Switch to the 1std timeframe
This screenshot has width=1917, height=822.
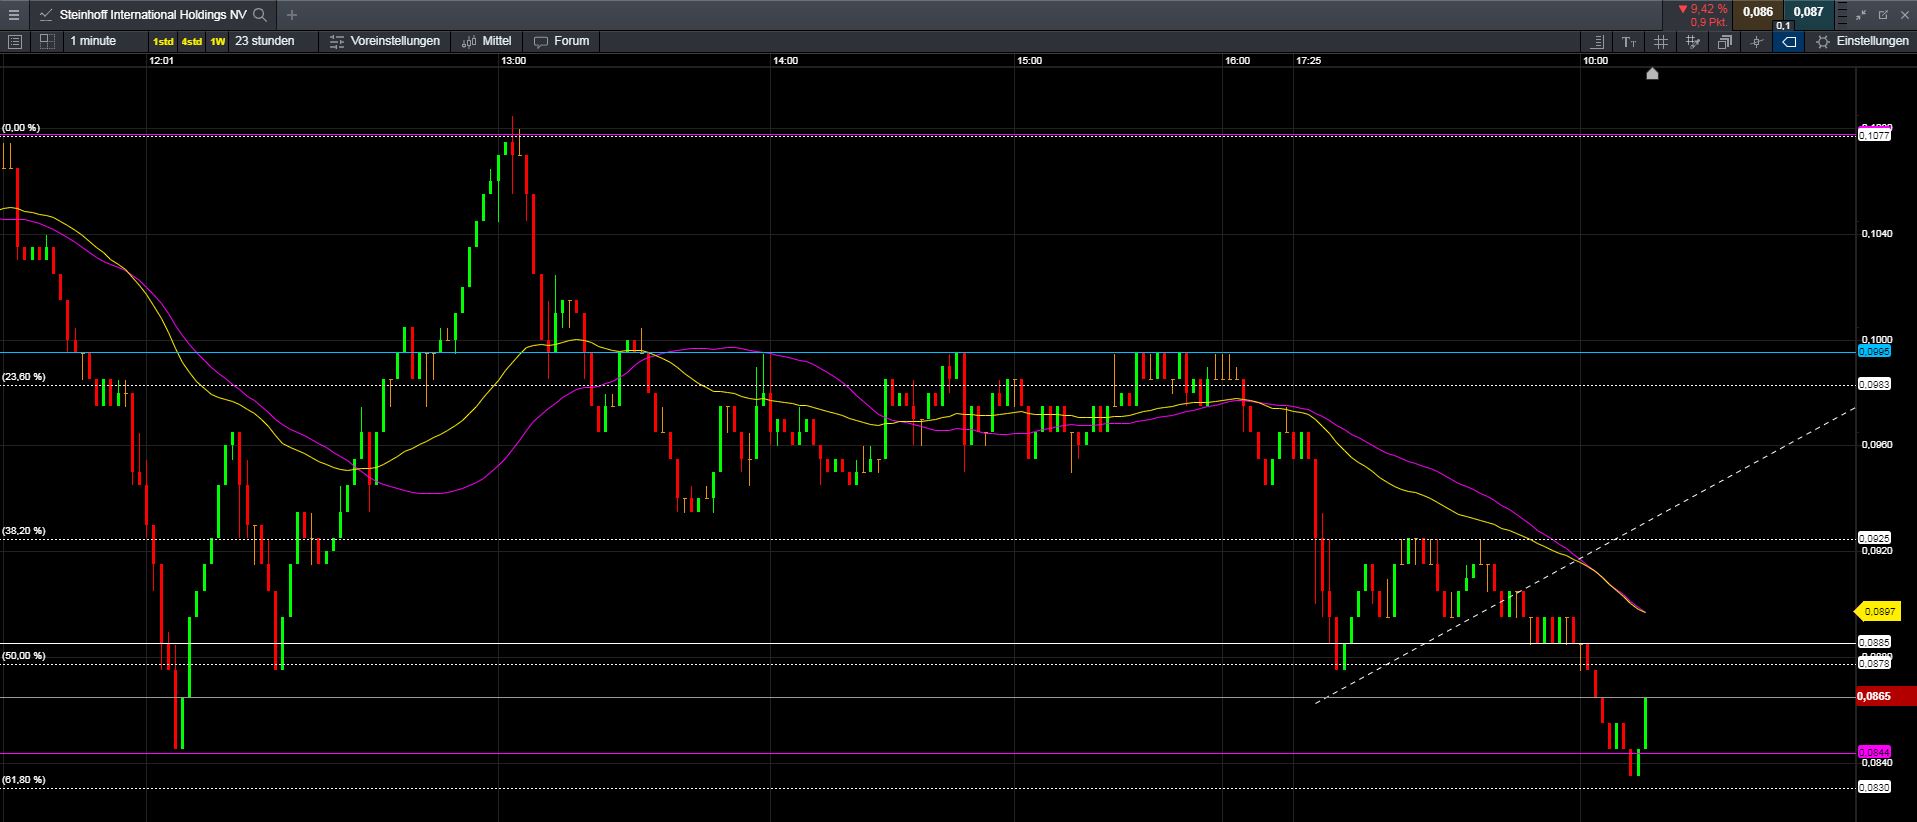pyautogui.click(x=162, y=41)
